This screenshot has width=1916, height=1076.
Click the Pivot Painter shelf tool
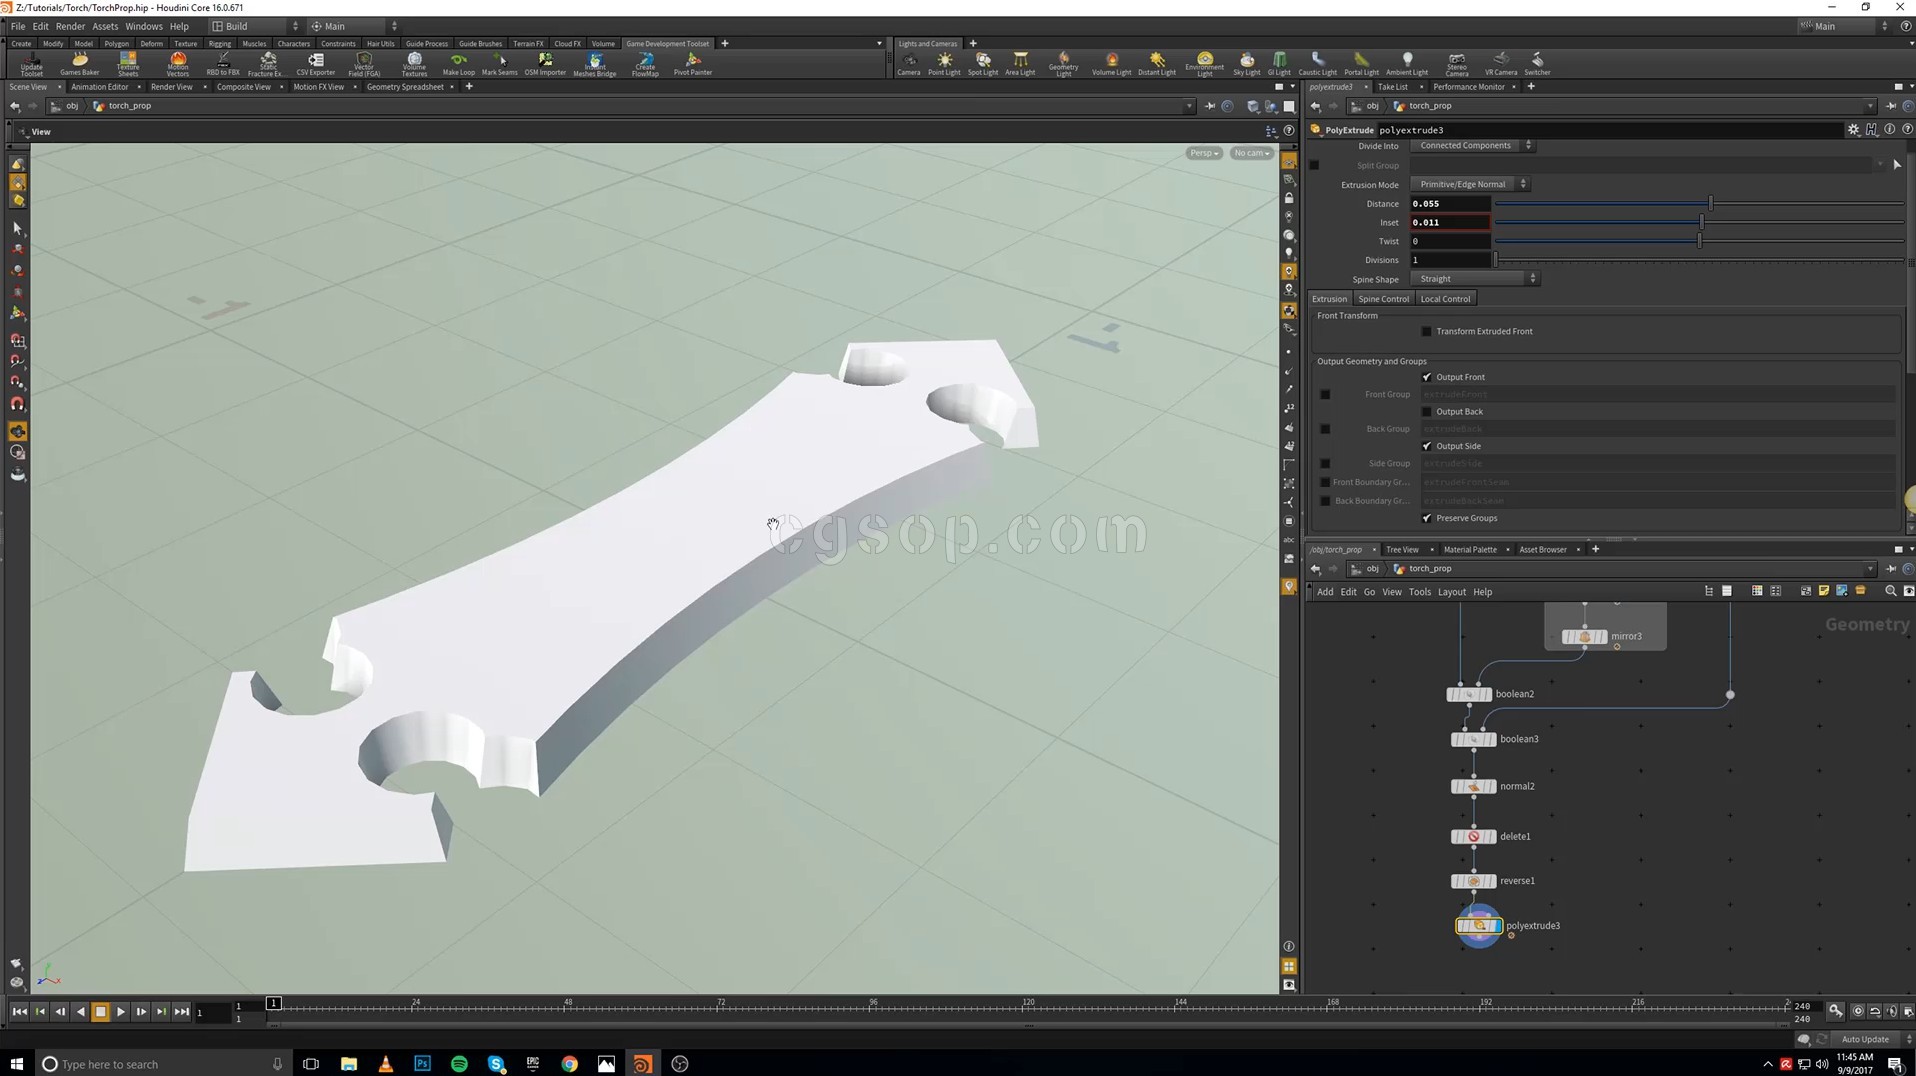[692, 63]
